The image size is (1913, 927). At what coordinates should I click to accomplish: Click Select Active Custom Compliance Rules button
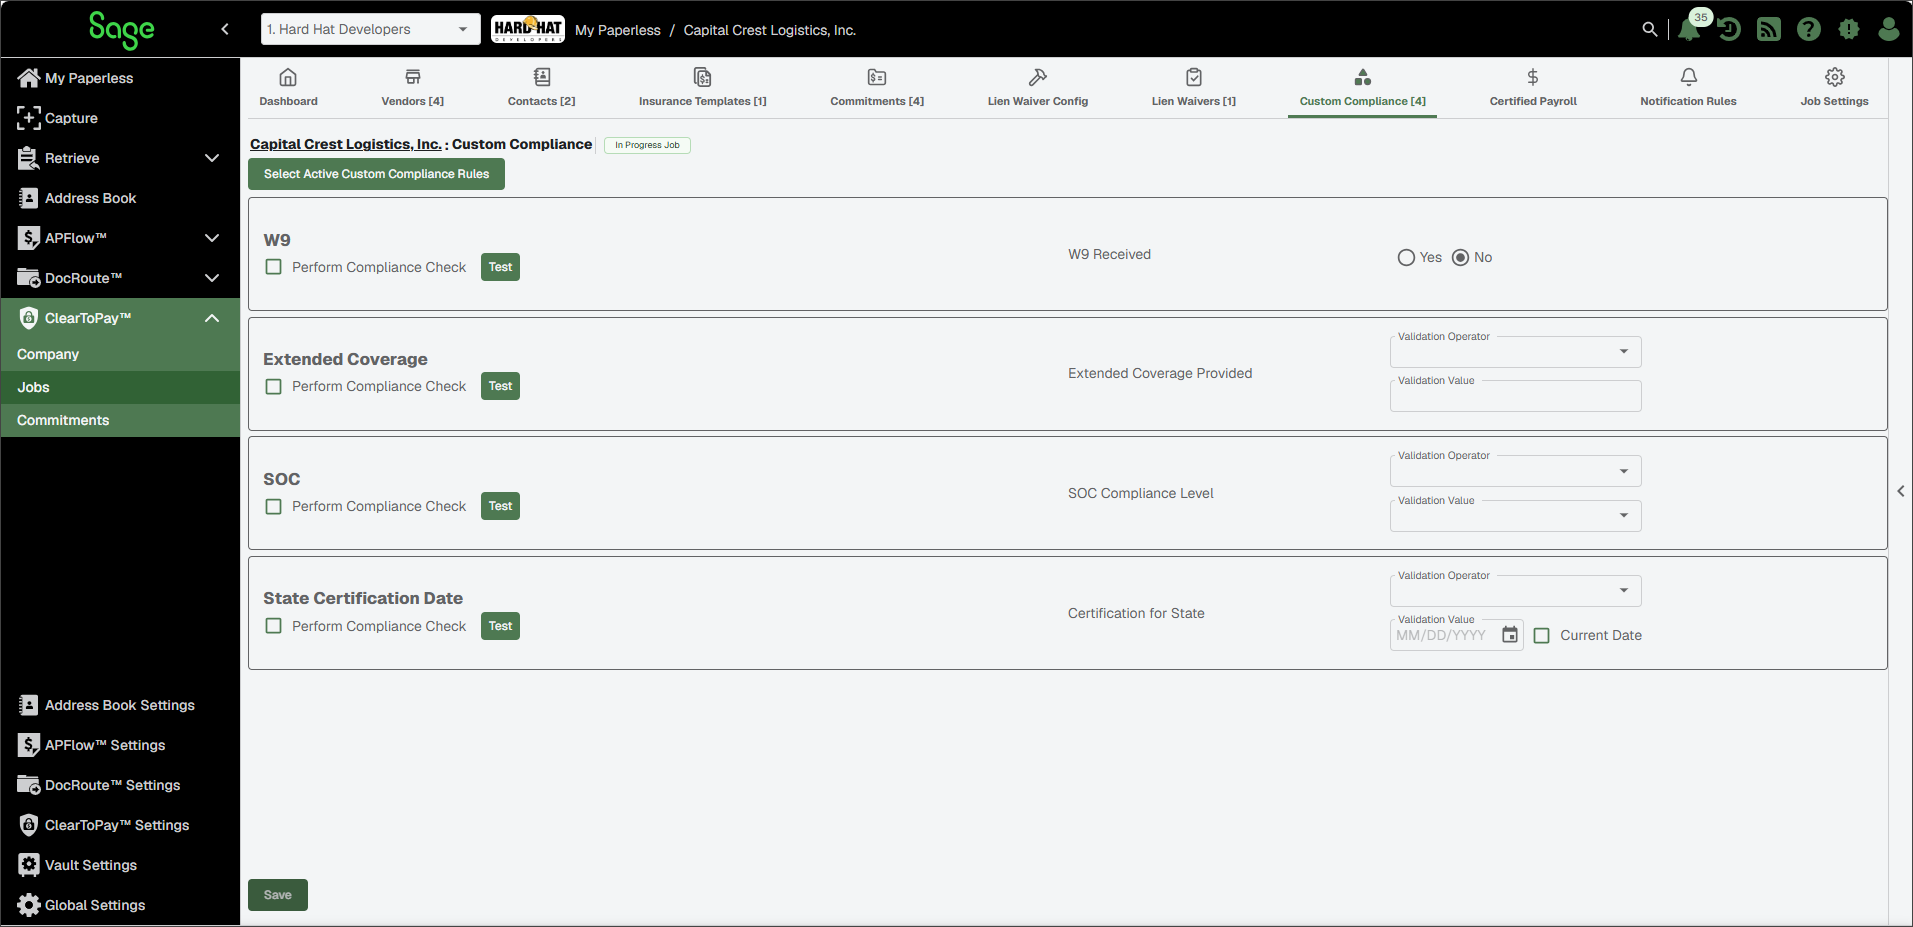click(x=376, y=174)
